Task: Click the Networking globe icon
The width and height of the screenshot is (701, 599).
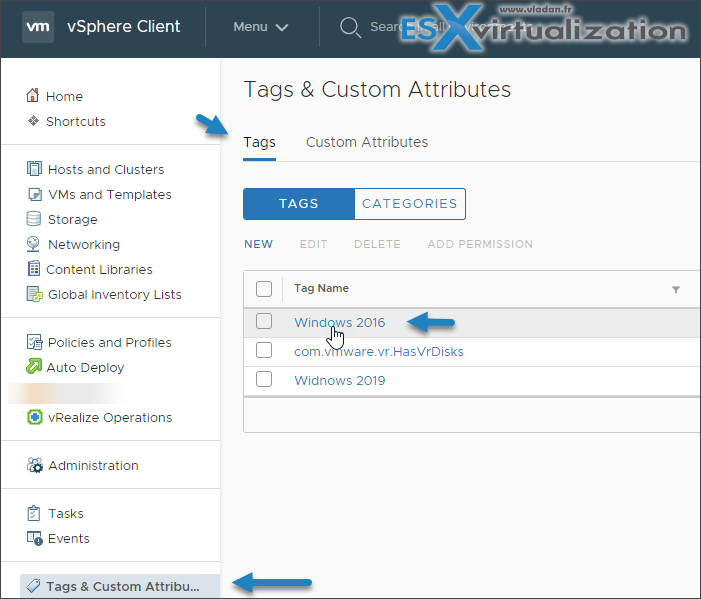Action: tap(33, 244)
